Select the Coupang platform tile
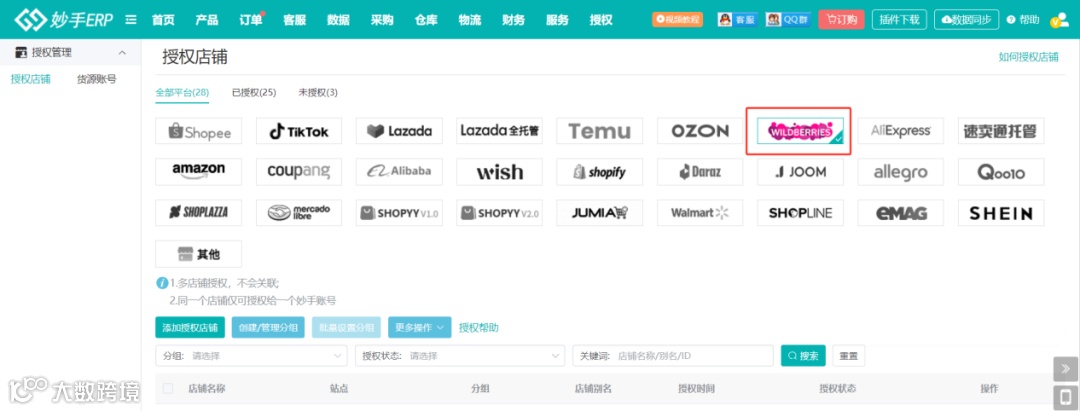1080x411 pixels. (x=299, y=171)
